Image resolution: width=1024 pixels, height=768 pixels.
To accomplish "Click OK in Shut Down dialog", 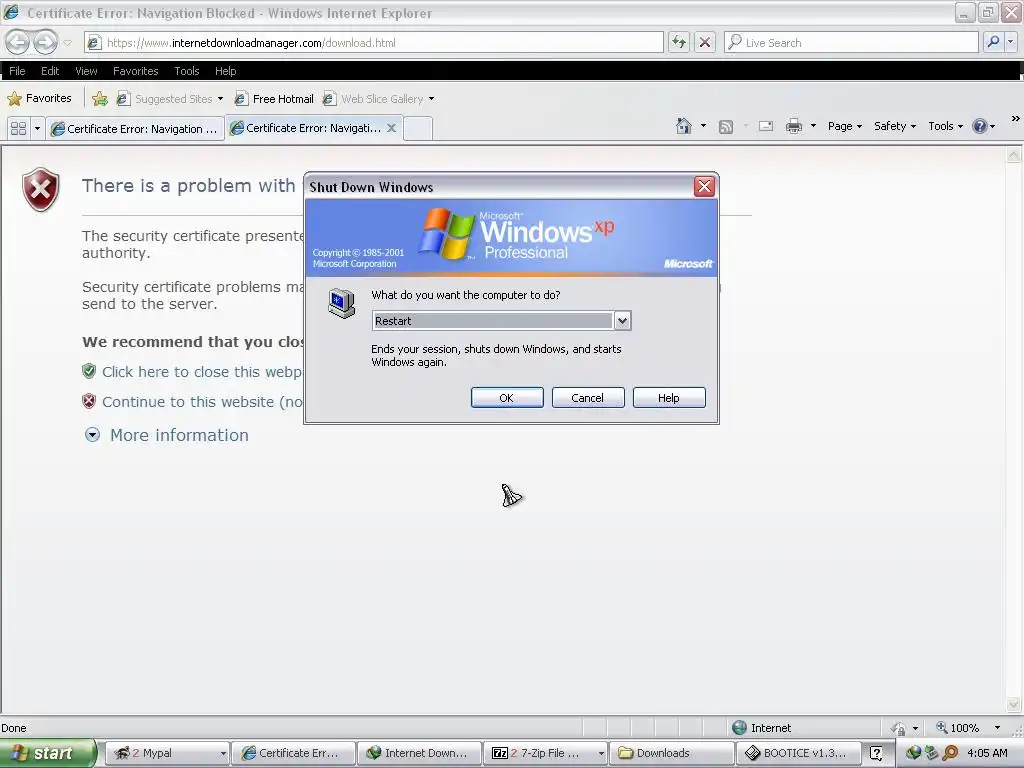I will 507,398.
